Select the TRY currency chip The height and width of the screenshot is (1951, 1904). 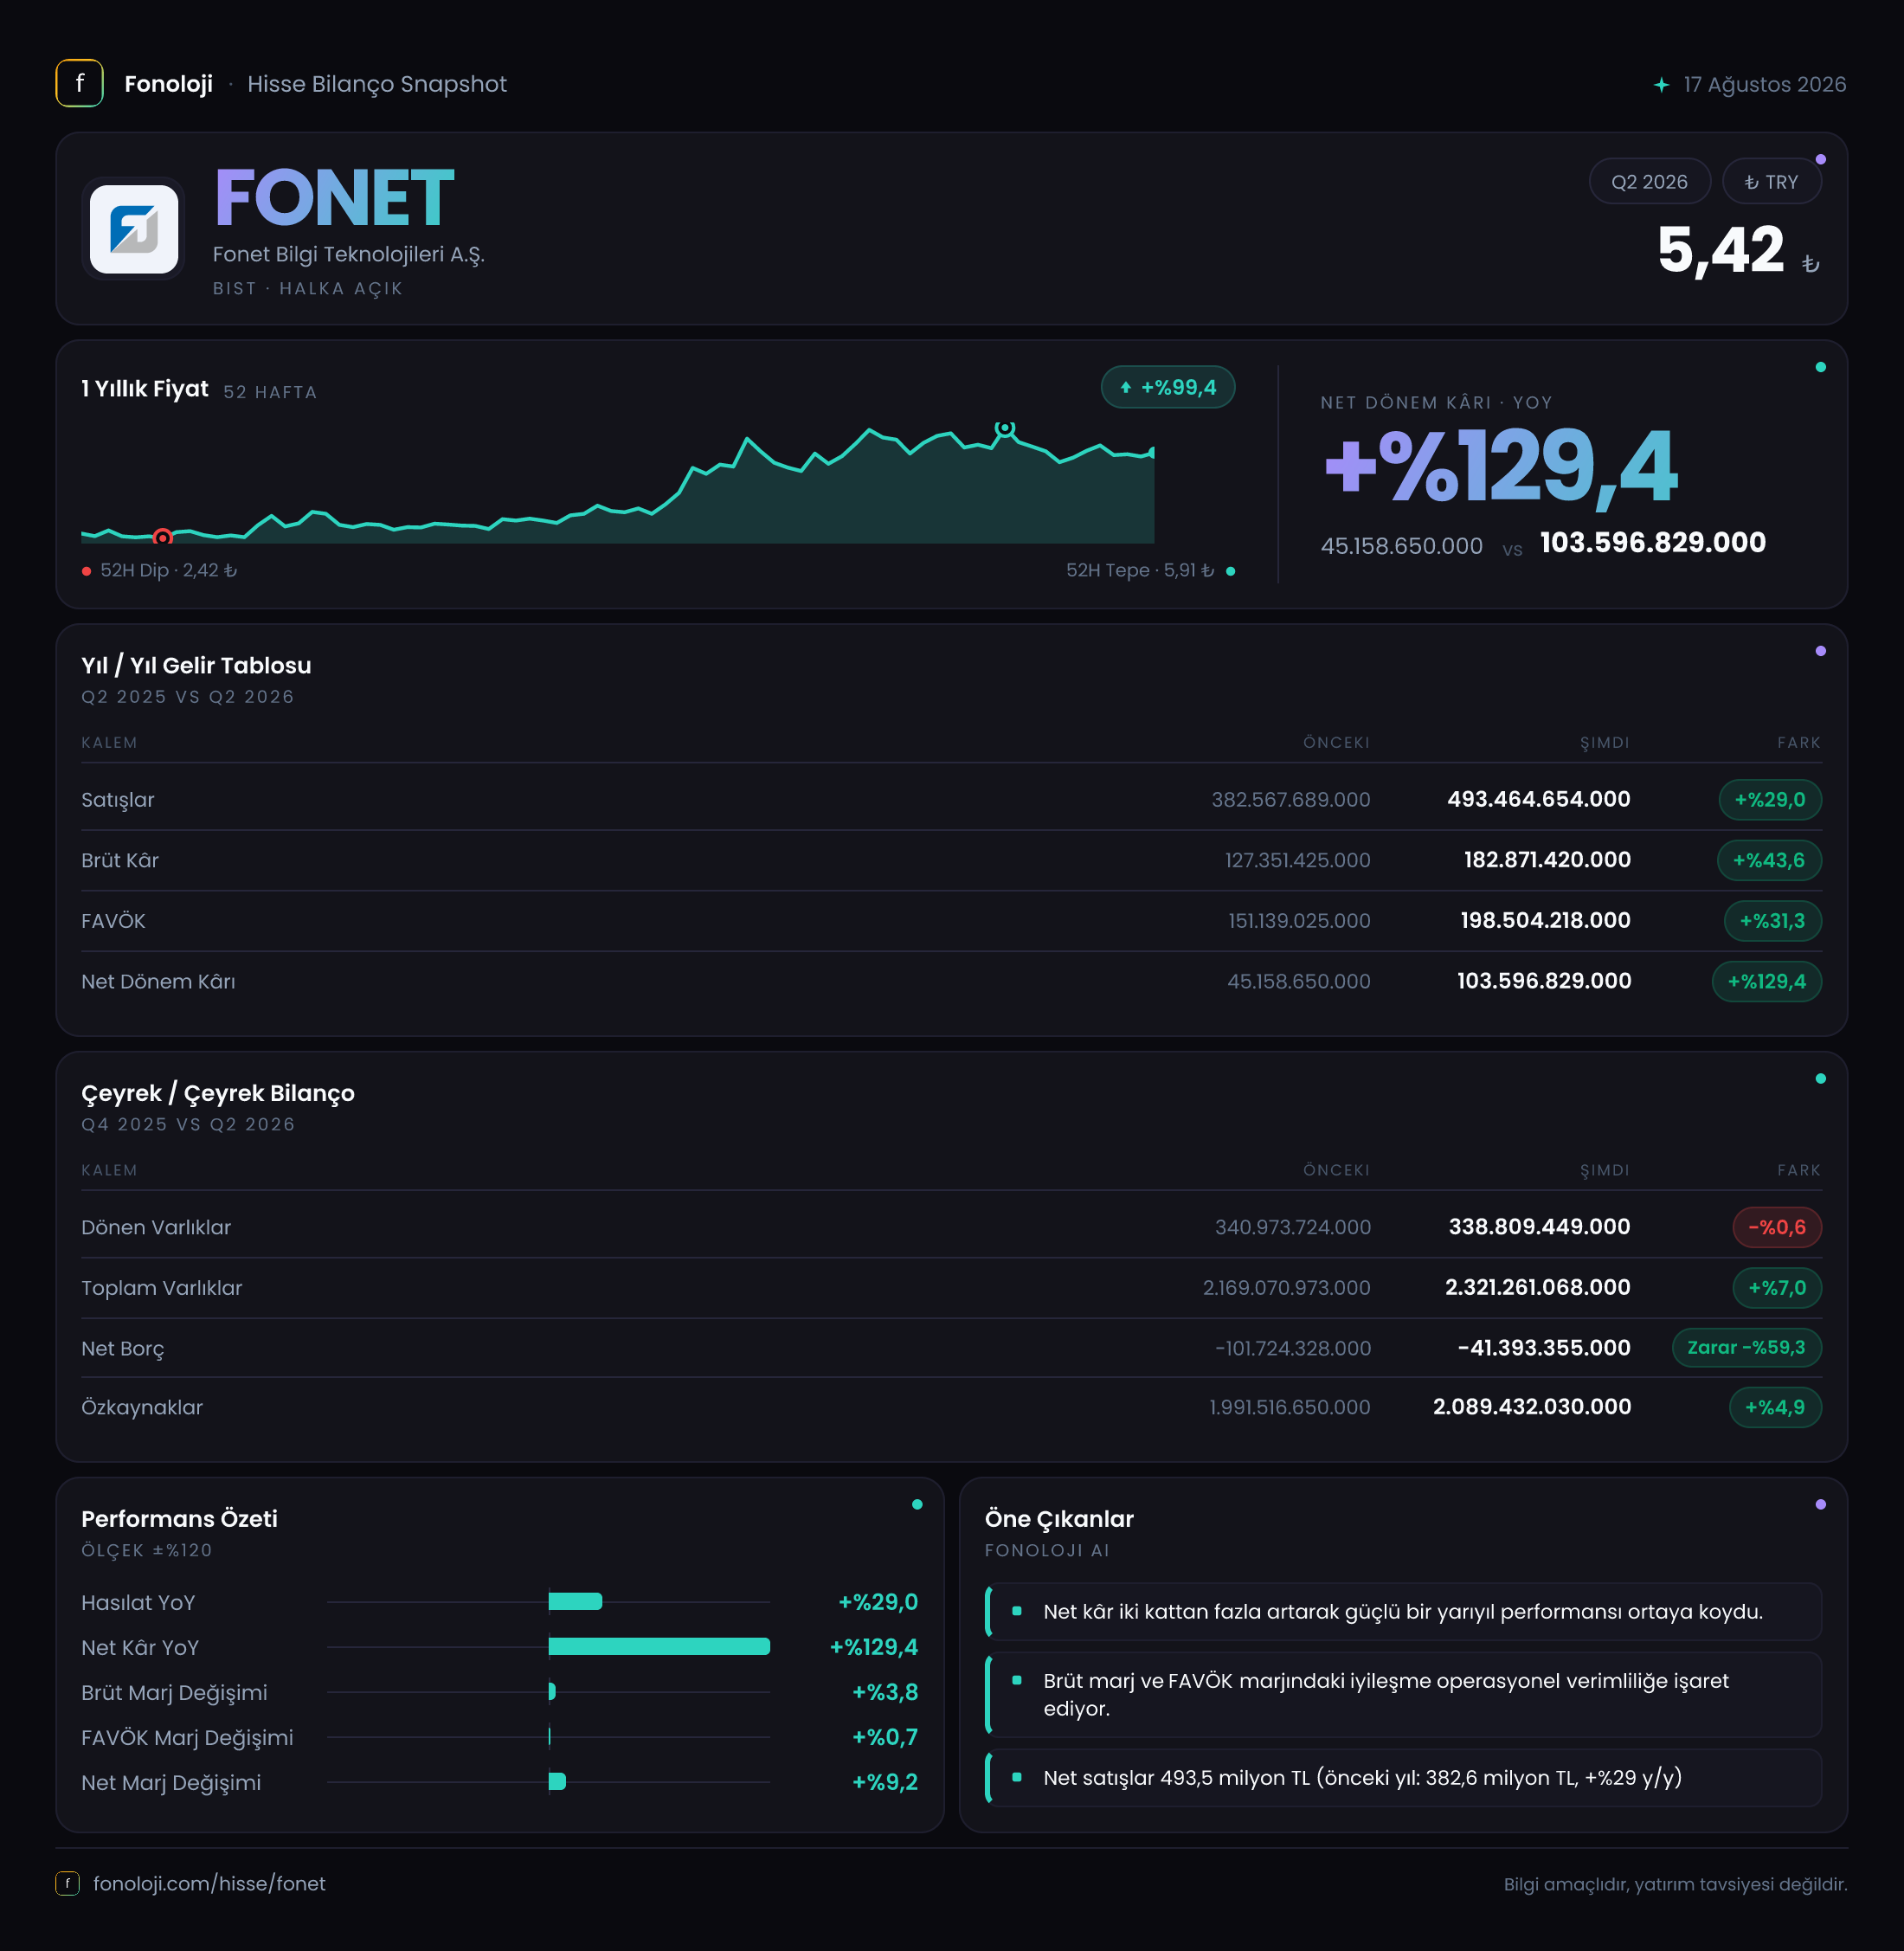(x=1771, y=182)
